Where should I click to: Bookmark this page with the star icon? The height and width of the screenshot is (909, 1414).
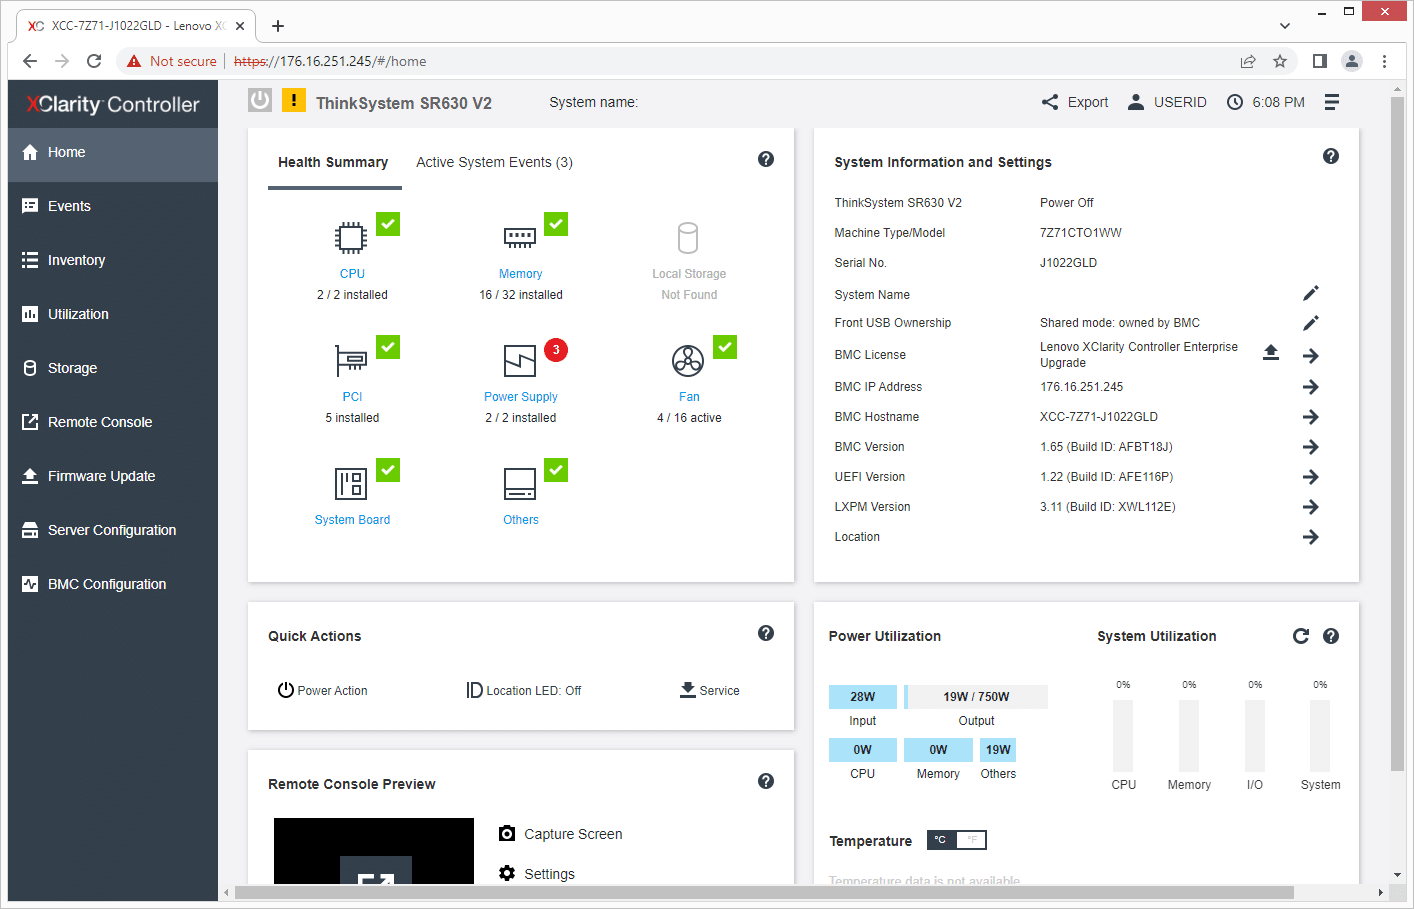coord(1280,61)
